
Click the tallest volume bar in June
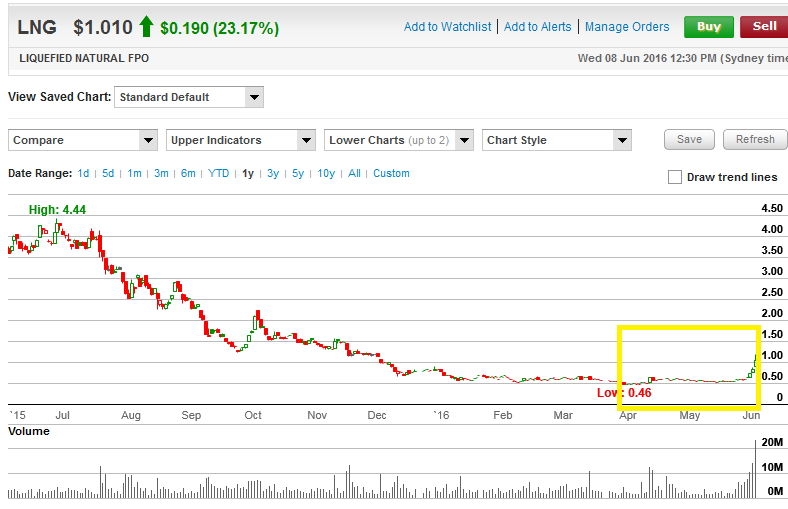[755, 469]
